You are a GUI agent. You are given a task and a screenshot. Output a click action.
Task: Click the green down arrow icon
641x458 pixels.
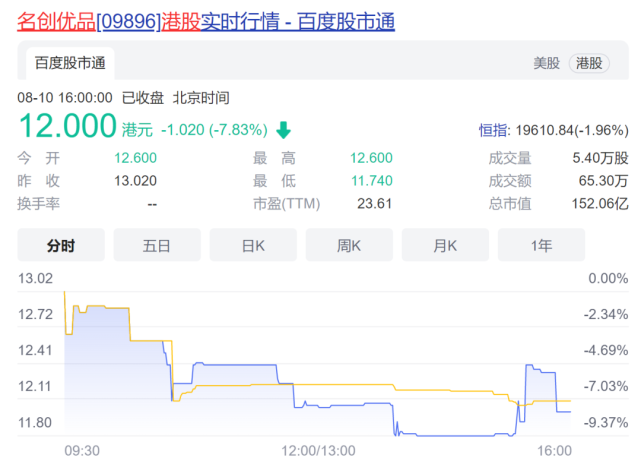click(x=283, y=130)
